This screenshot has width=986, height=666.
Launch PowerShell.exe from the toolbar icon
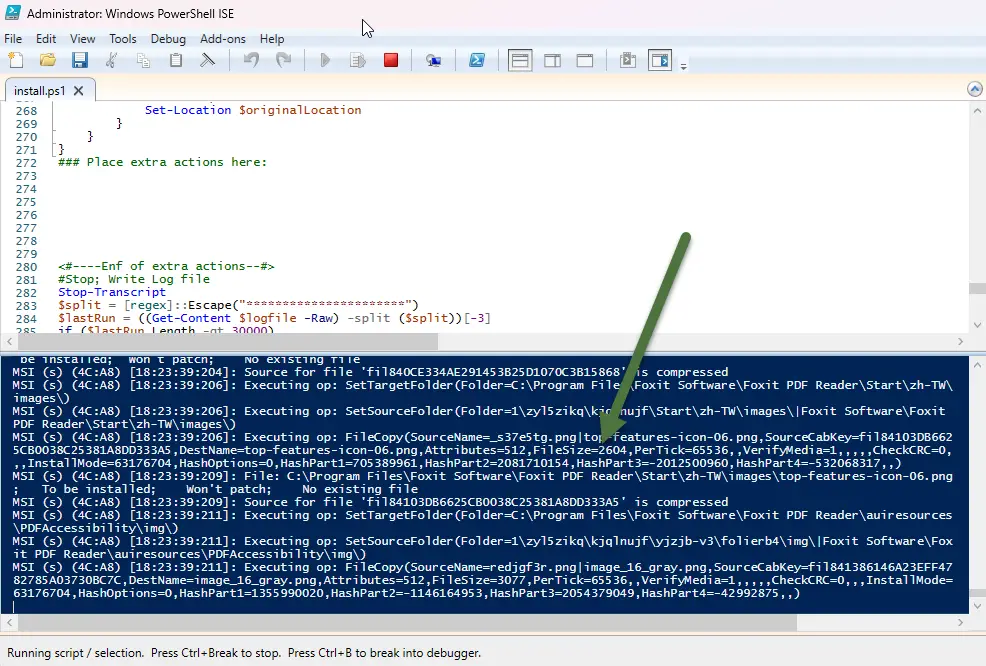pyautogui.click(x=479, y=61)
